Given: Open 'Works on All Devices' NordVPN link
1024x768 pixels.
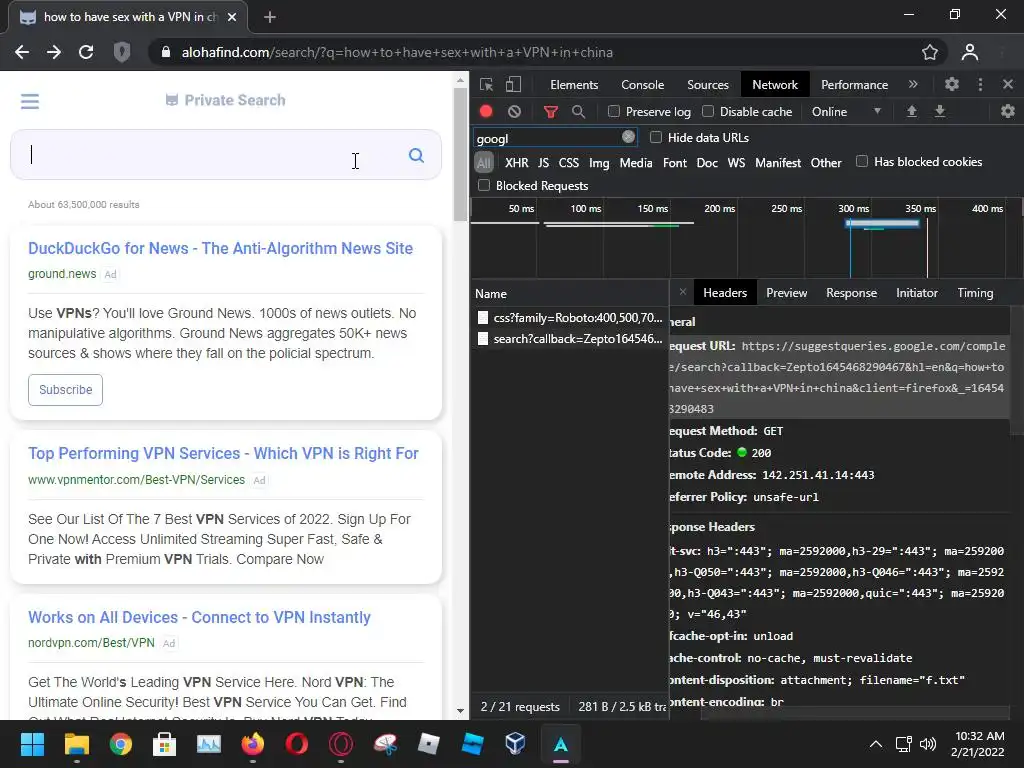Looking at the screenshot, I should 199,617.
